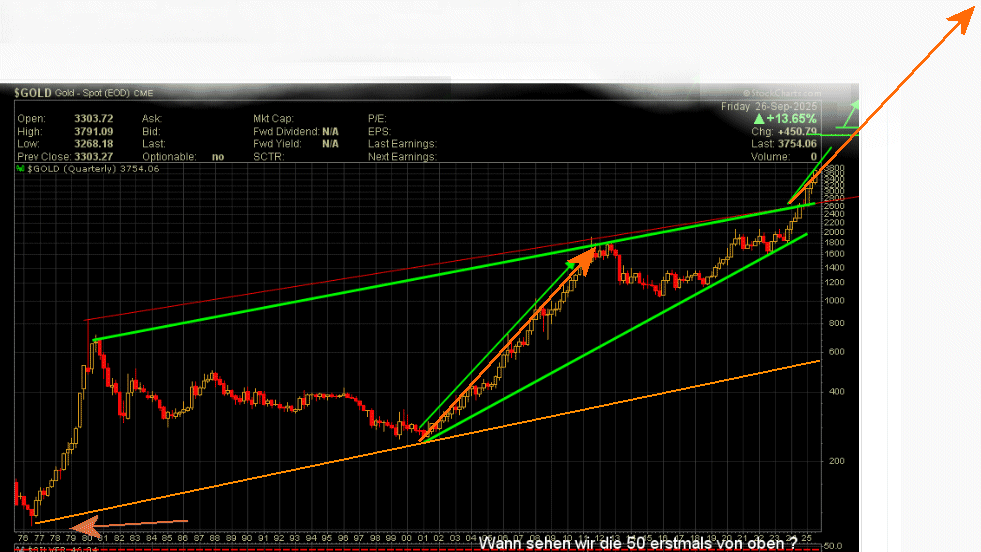Viewport: 981px width, 552px height.
Task: Click the 400 price level on y-axis
Action: tap(834, 391)
